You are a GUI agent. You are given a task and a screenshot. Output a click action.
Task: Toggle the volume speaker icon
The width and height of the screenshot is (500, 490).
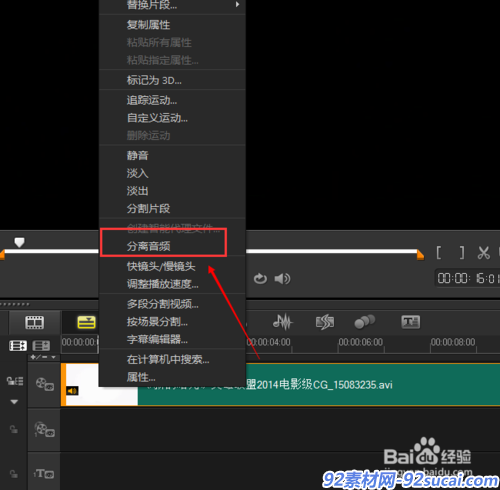(282, 278)
